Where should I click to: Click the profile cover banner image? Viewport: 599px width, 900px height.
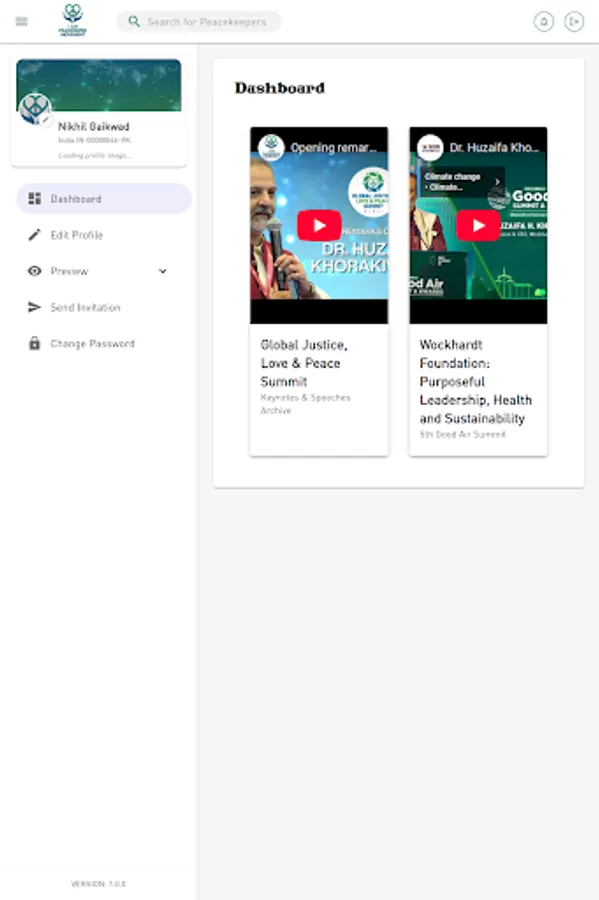(99, 85)
